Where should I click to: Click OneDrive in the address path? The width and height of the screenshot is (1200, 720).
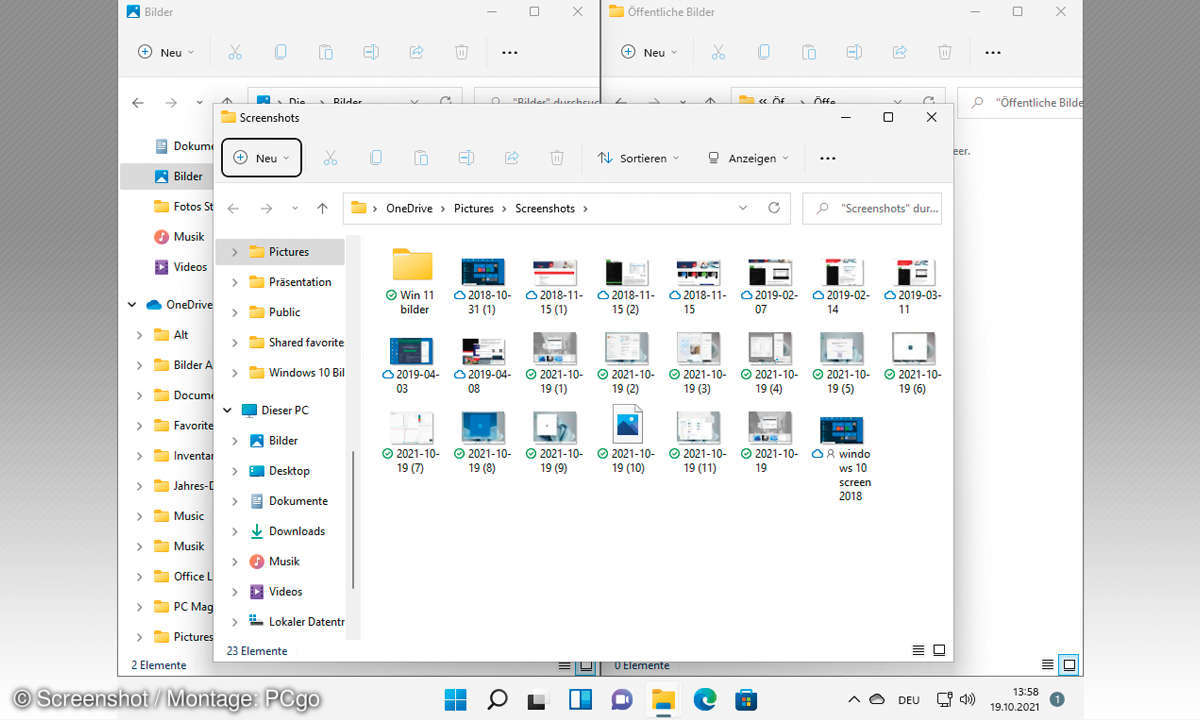pos(409,209)
